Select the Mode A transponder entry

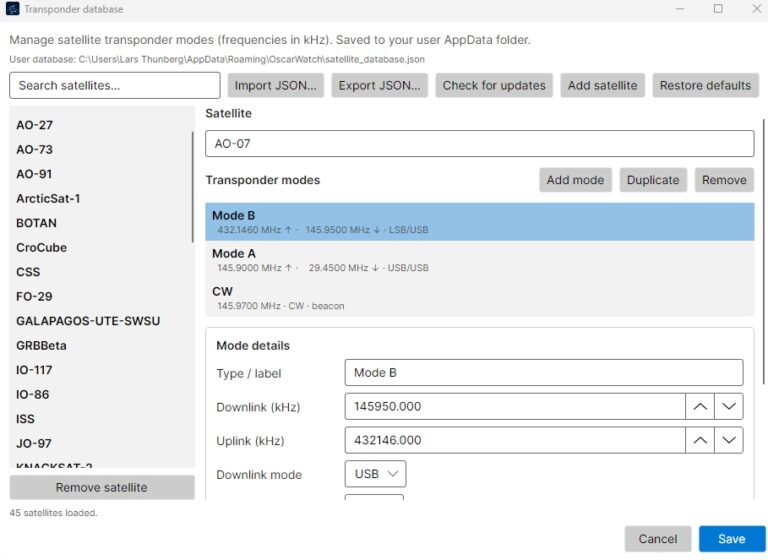480,260
